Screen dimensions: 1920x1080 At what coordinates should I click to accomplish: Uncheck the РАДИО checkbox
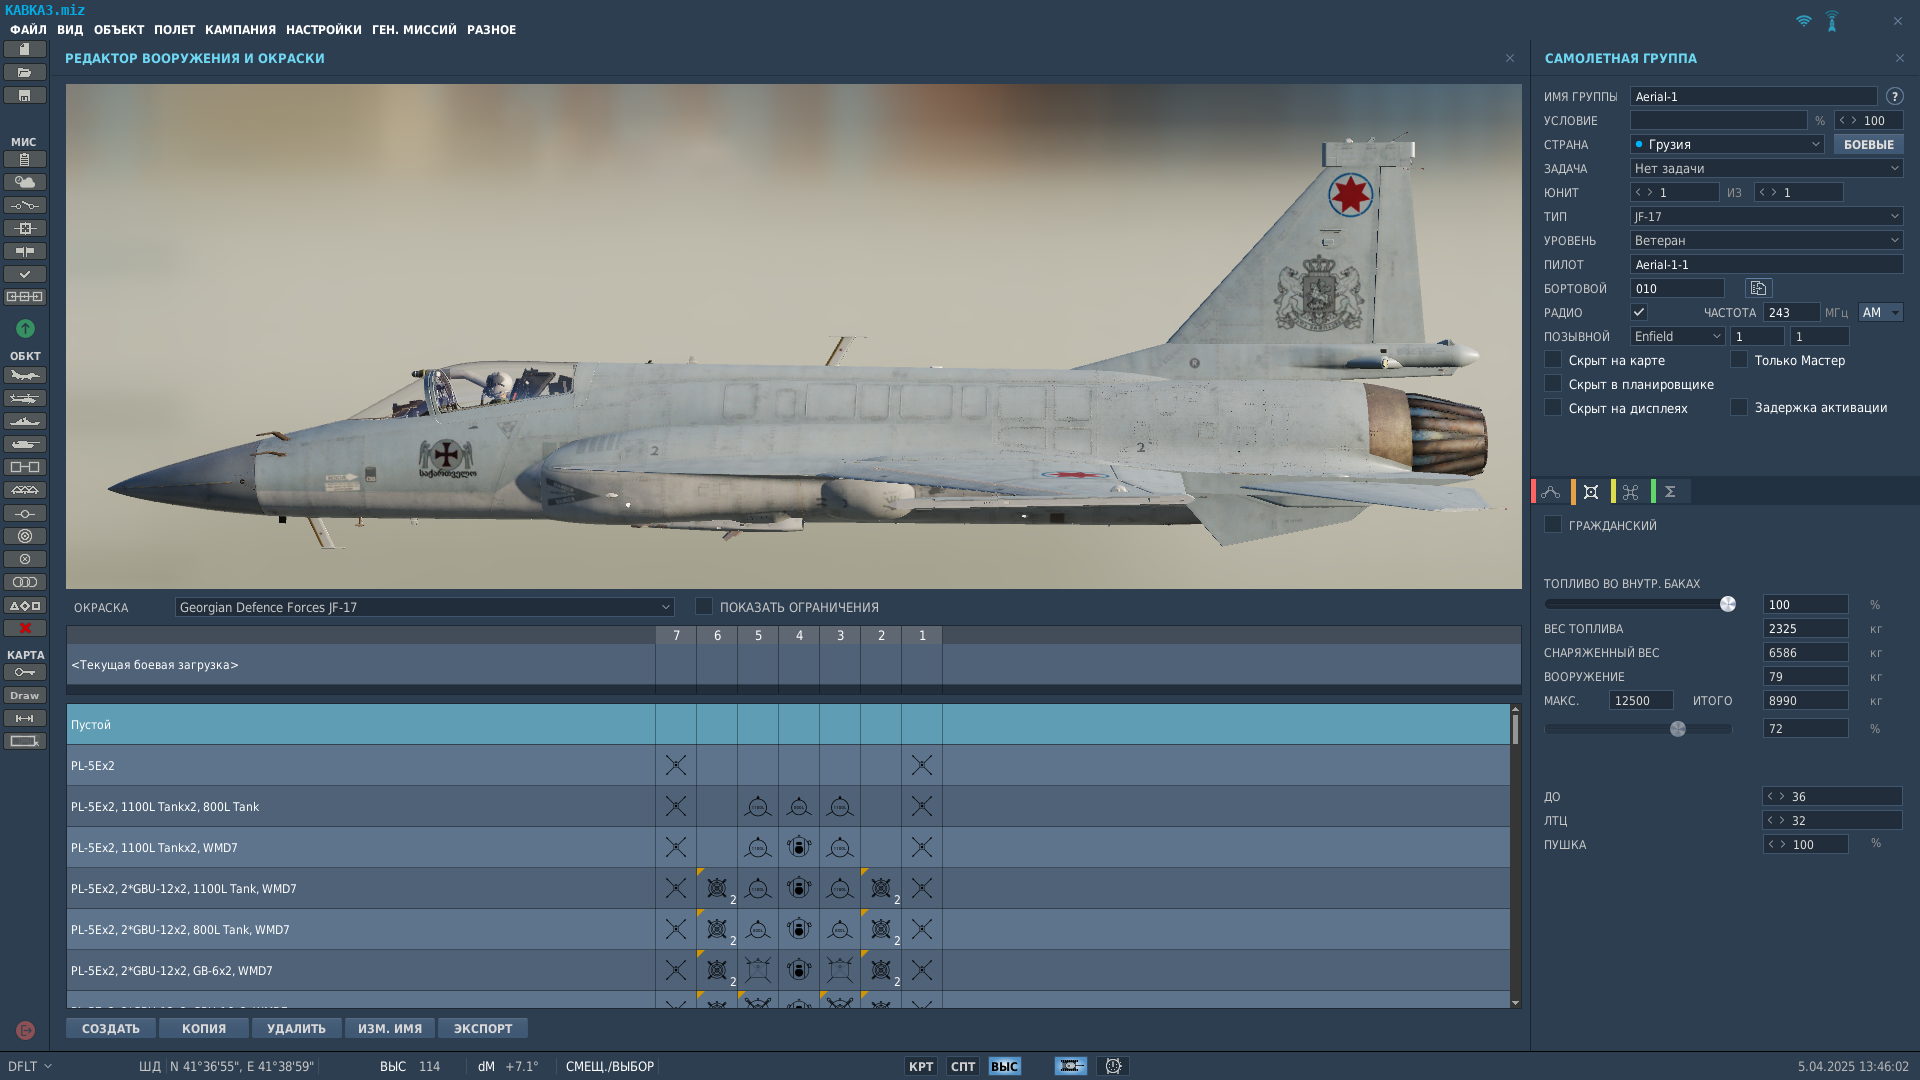(1638, 311)
